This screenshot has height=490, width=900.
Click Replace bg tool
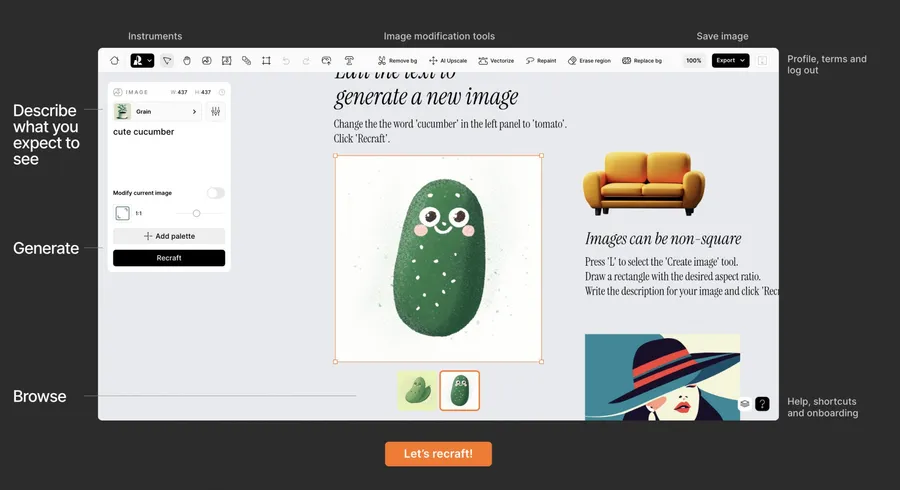(x=642, y=60)
